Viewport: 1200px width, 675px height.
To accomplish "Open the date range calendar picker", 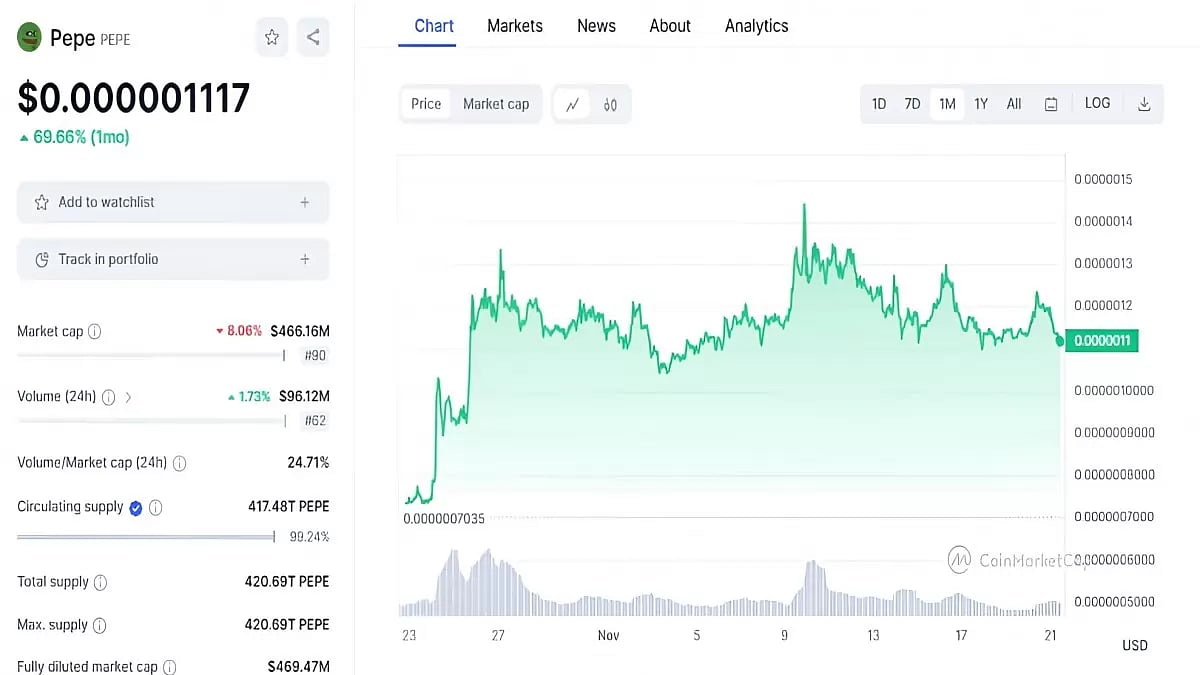I will pos(1051,103).
